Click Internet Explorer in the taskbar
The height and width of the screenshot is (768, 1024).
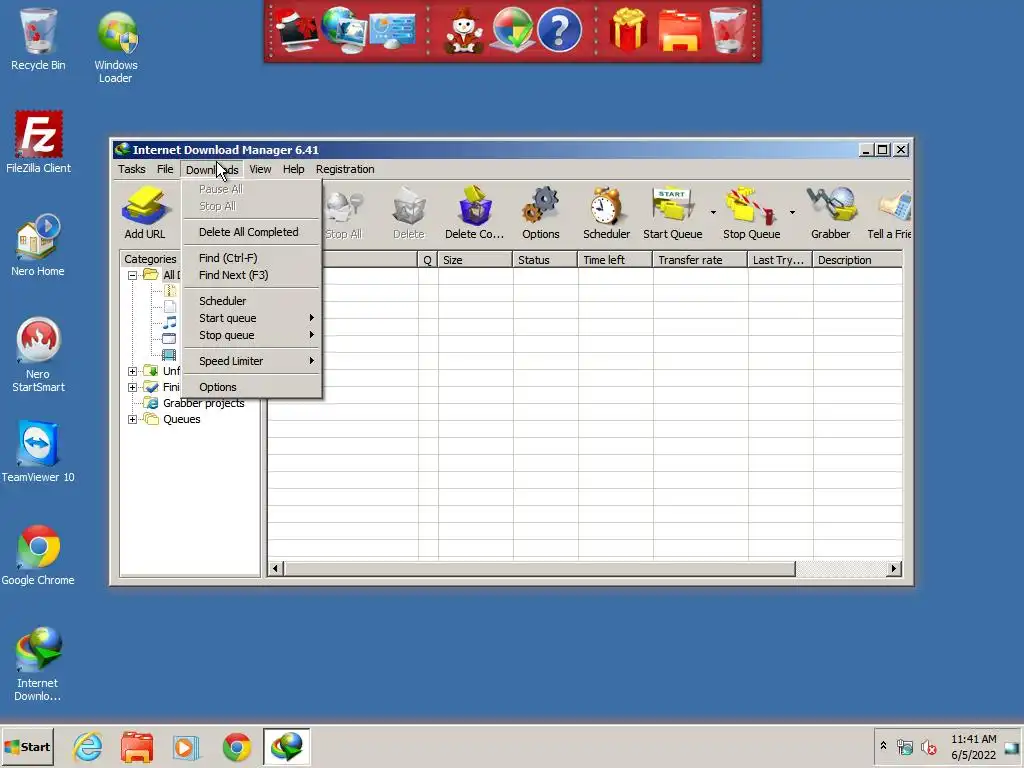[88, 746]
